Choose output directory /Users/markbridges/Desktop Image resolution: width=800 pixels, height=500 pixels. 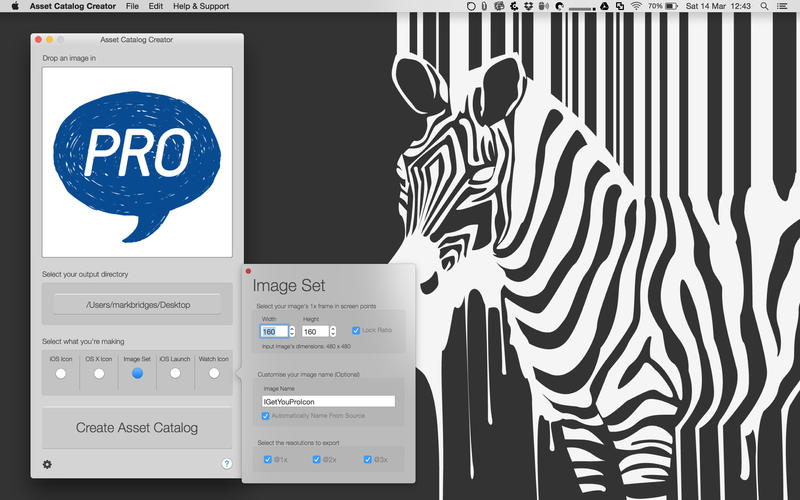(x=138, y=305)
